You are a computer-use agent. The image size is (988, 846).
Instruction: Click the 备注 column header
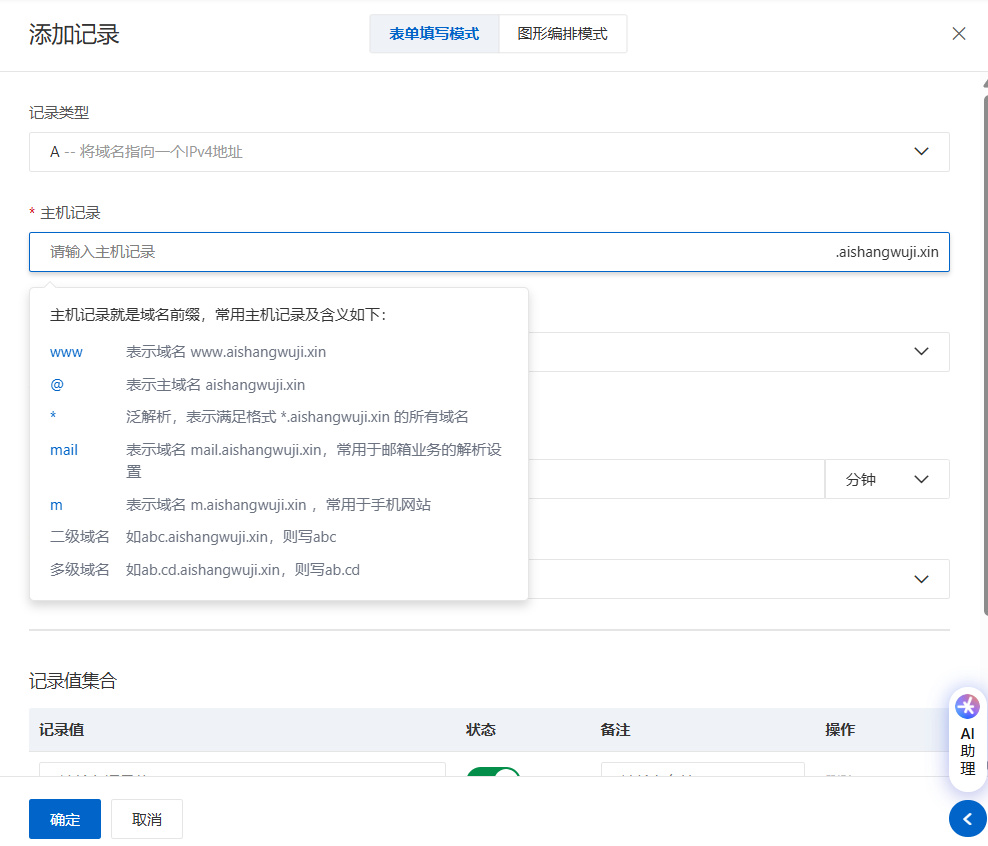pyautogui.click(x=616, y=729)
